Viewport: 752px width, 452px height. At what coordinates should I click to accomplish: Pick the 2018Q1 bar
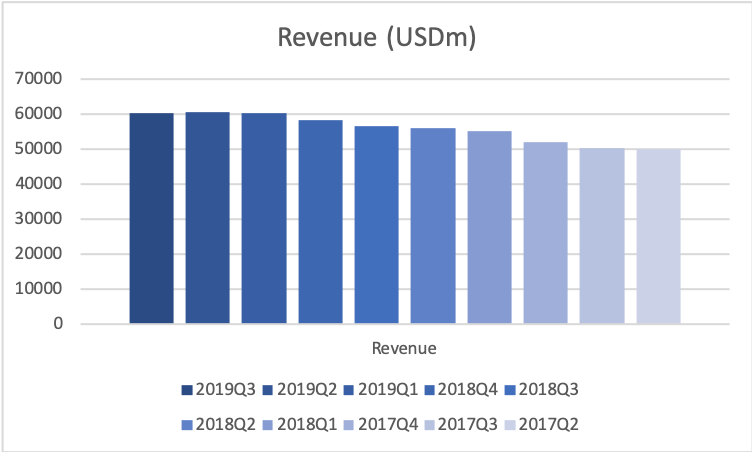490,227
